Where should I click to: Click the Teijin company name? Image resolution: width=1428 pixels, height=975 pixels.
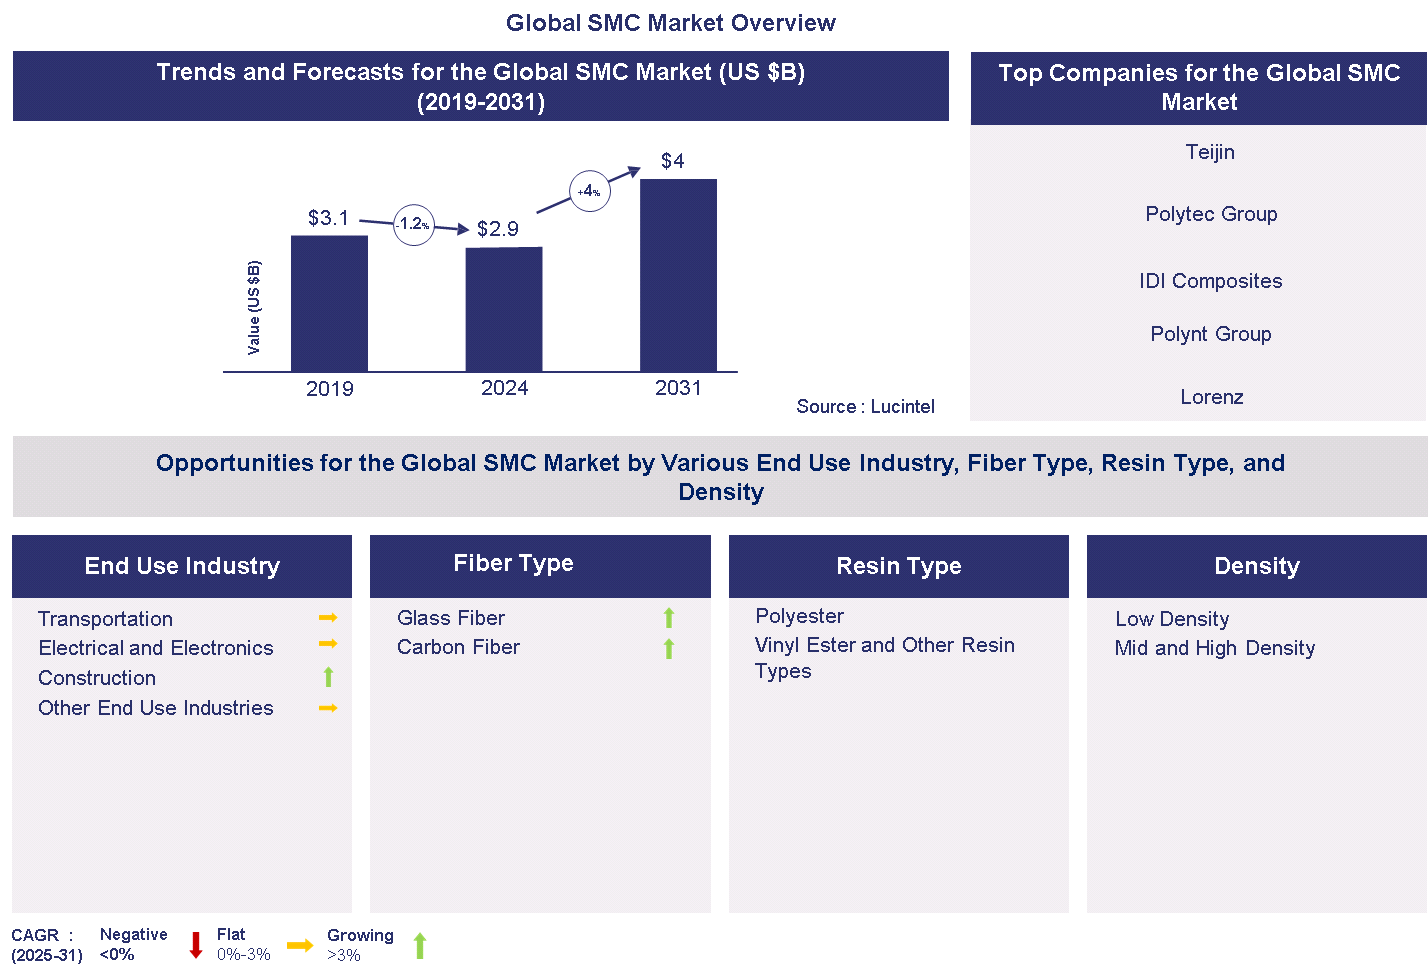coord(1210,152)
